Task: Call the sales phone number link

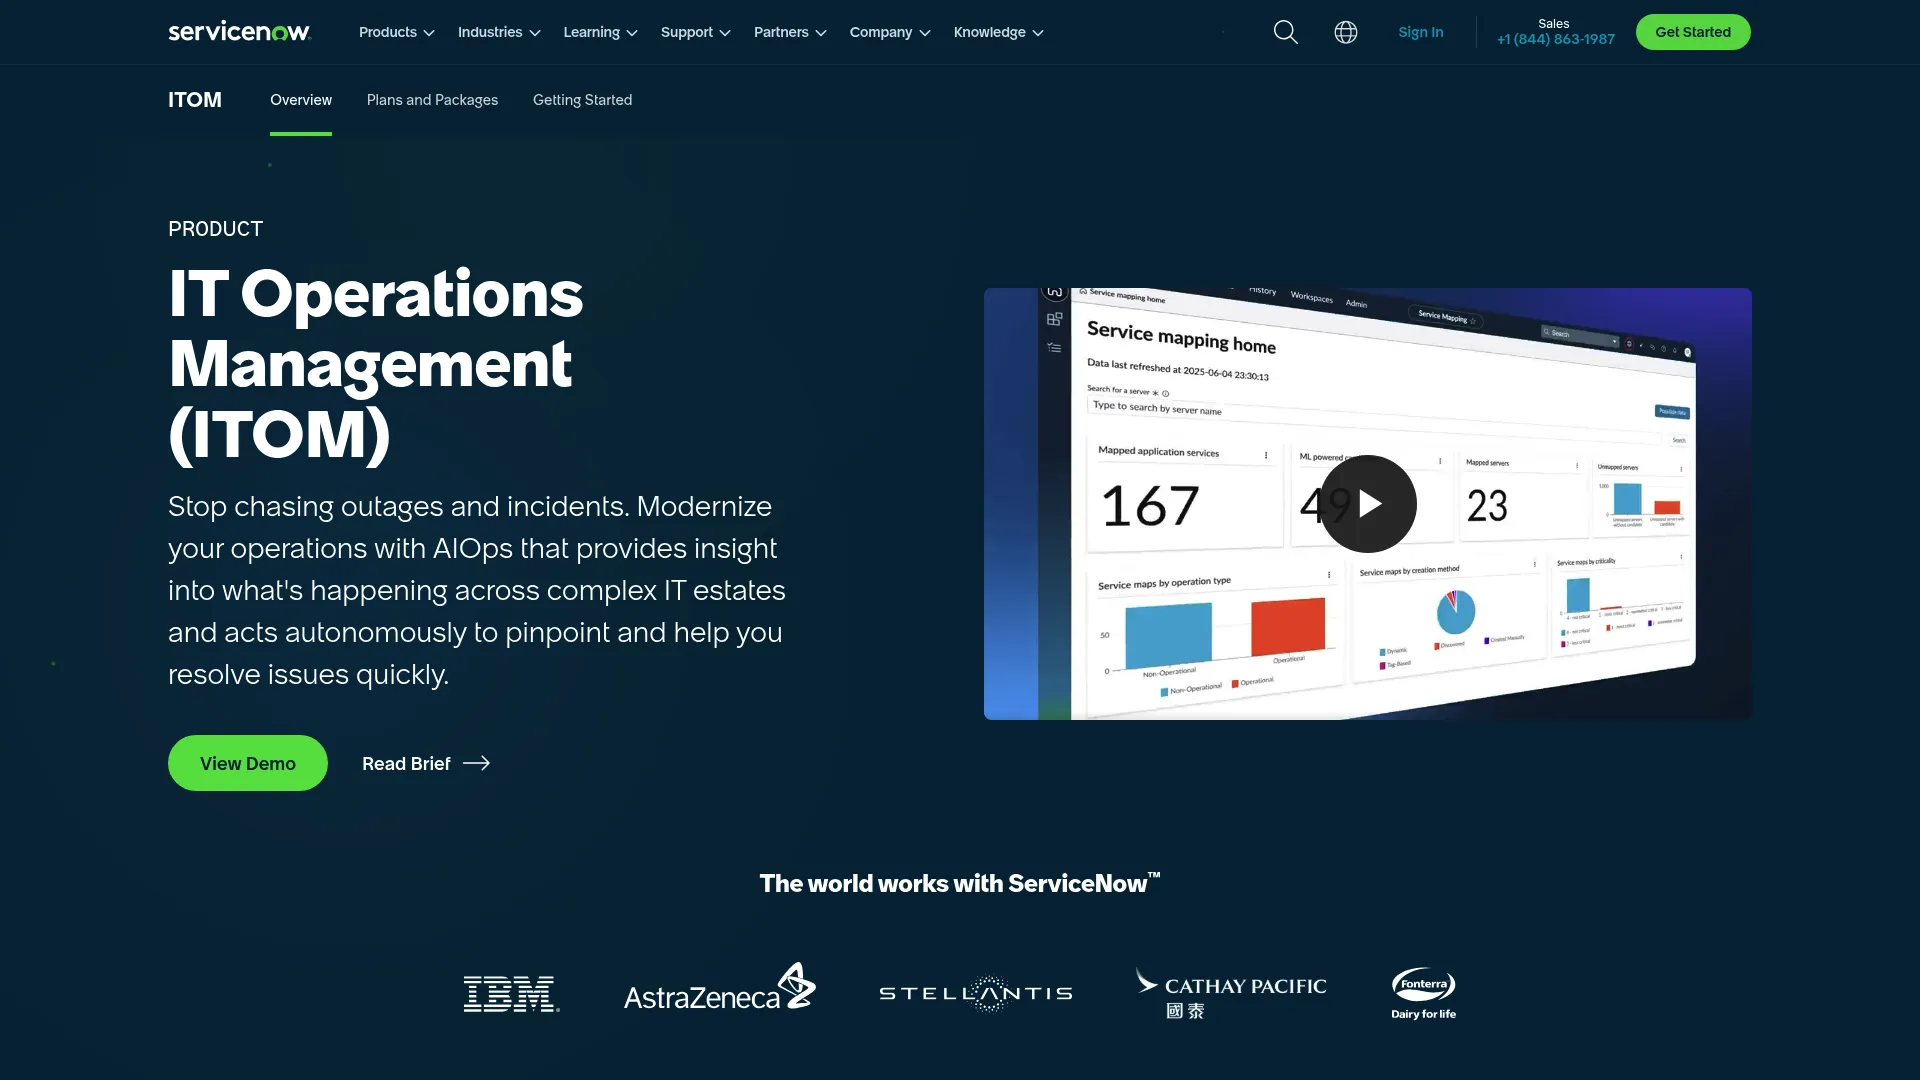Action: click(x=1556, y=39)
